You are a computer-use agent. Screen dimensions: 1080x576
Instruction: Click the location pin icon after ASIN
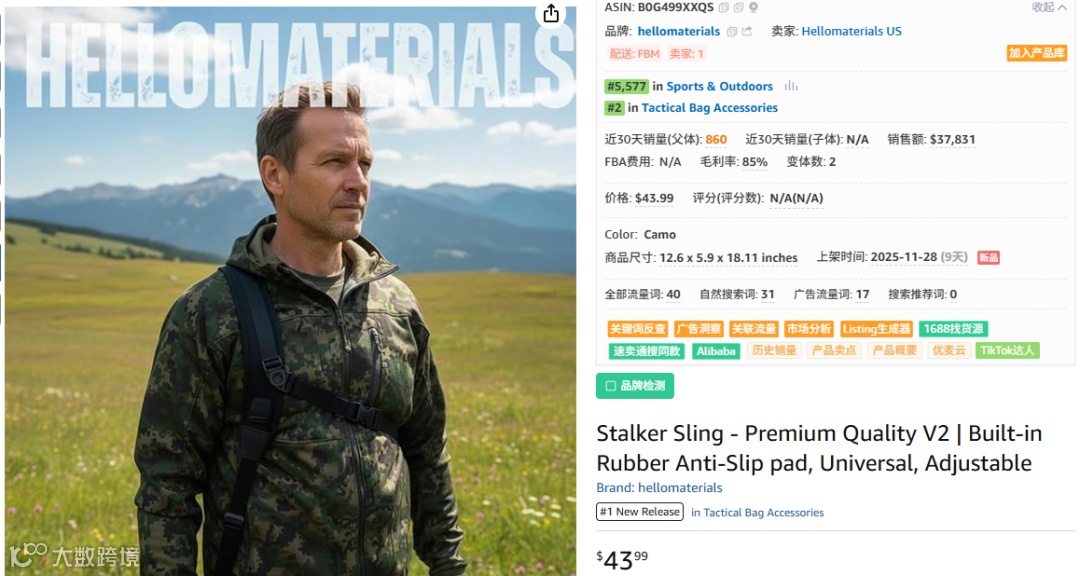coord(754,8)
